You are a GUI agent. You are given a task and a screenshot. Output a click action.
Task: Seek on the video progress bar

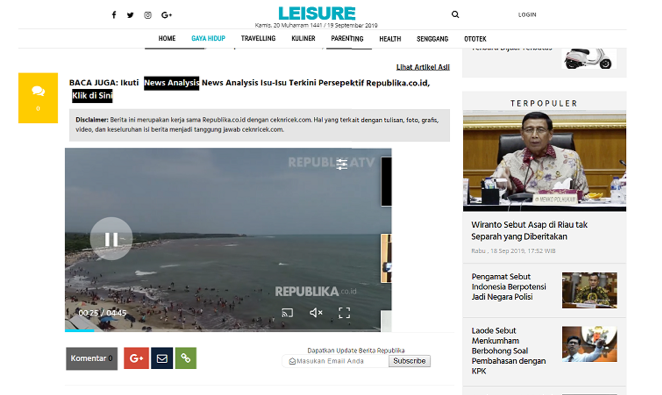[223, 330]
